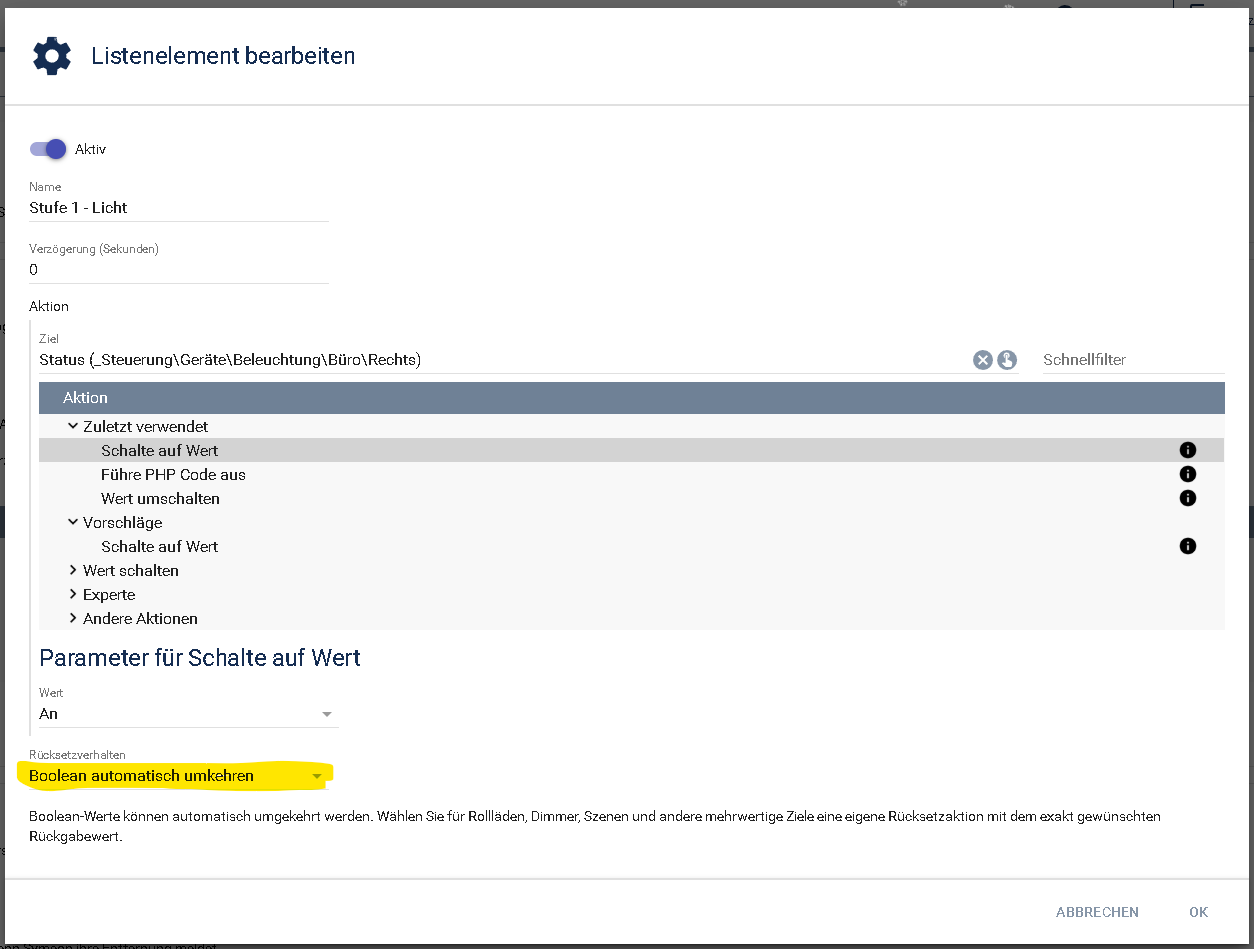Show info for Wert umschalten action
Viewport: 1254px width, 949px height.
(1188, 498)
